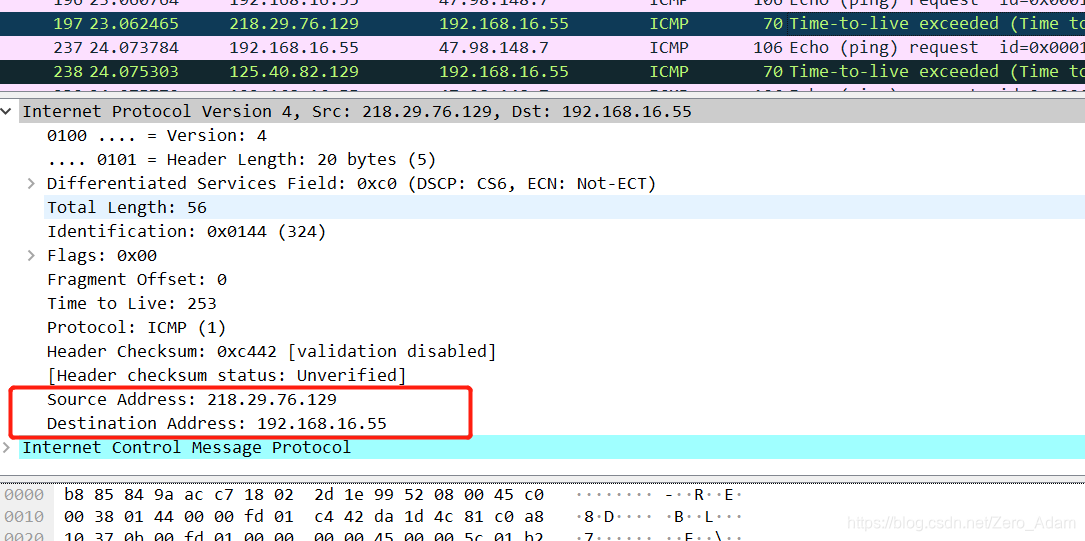This screenshot has width=1085, height=541.
Task: Click Time-to-live exceeded info in packet 238
Action: [x=937, y=72]
